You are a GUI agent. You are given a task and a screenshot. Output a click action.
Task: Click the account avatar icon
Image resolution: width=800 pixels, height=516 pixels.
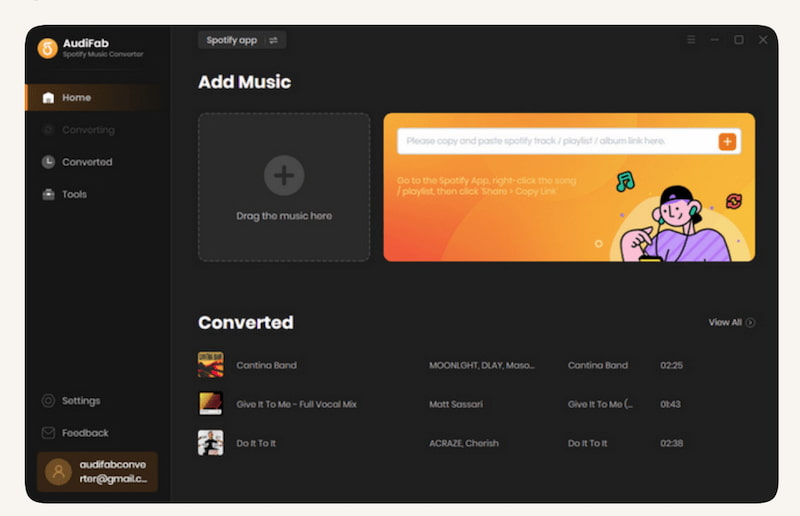click(58, 472)
